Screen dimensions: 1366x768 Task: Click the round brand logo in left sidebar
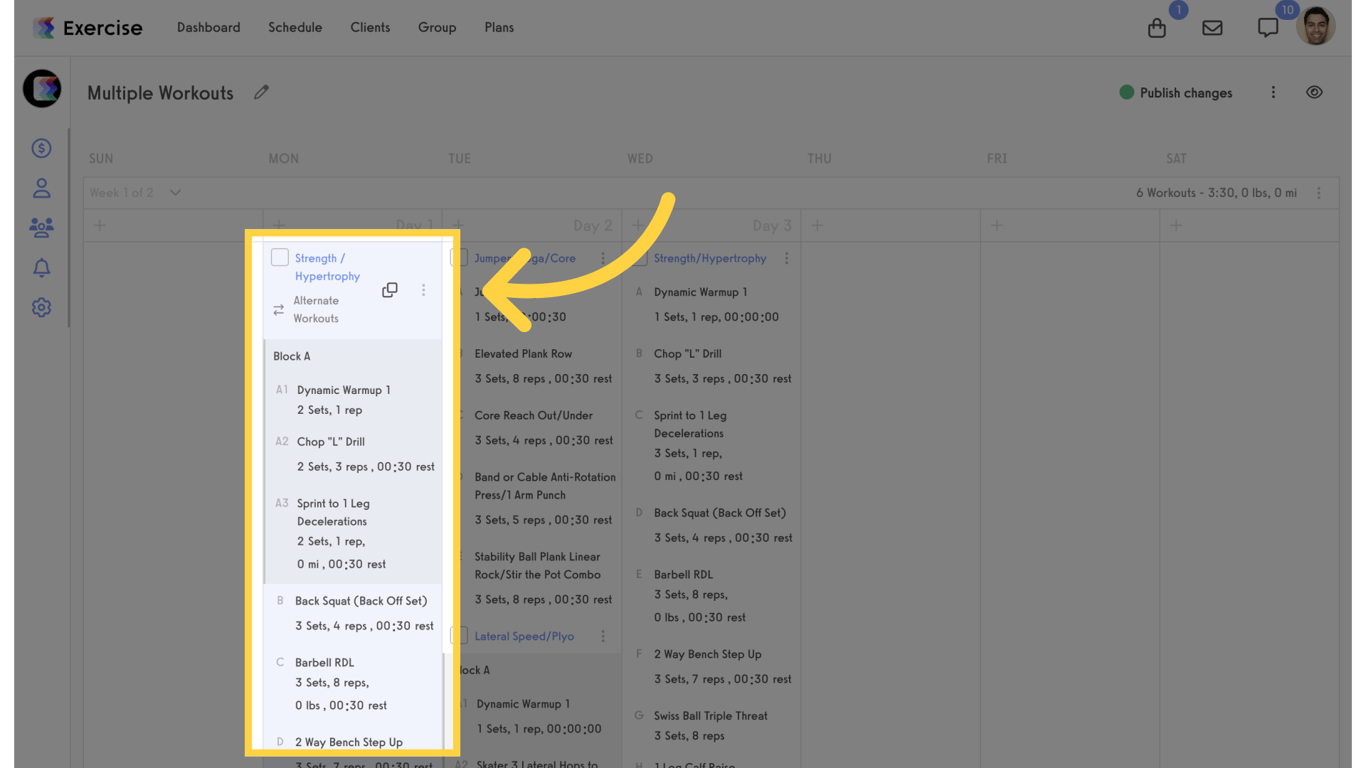42,88
